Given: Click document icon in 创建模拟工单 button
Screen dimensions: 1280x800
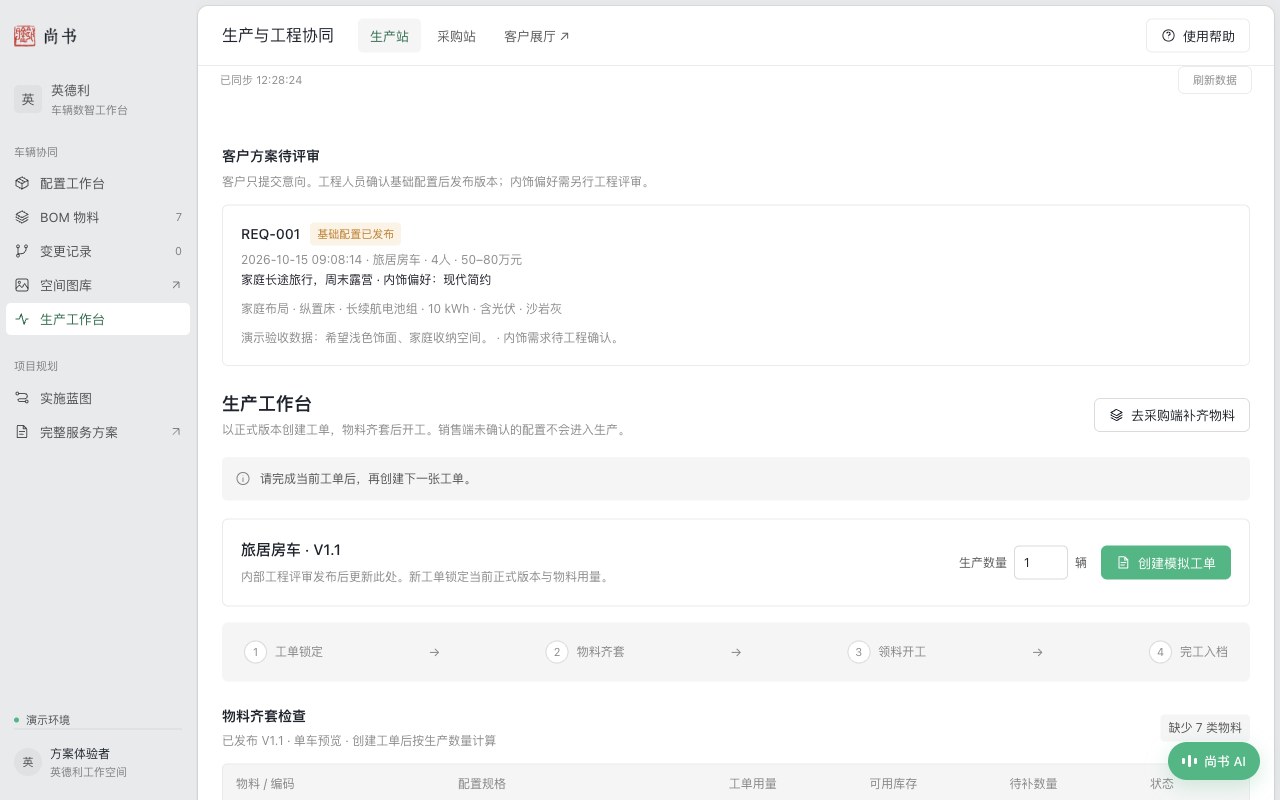Looking at the screenshot, I should click(1123, 563).
